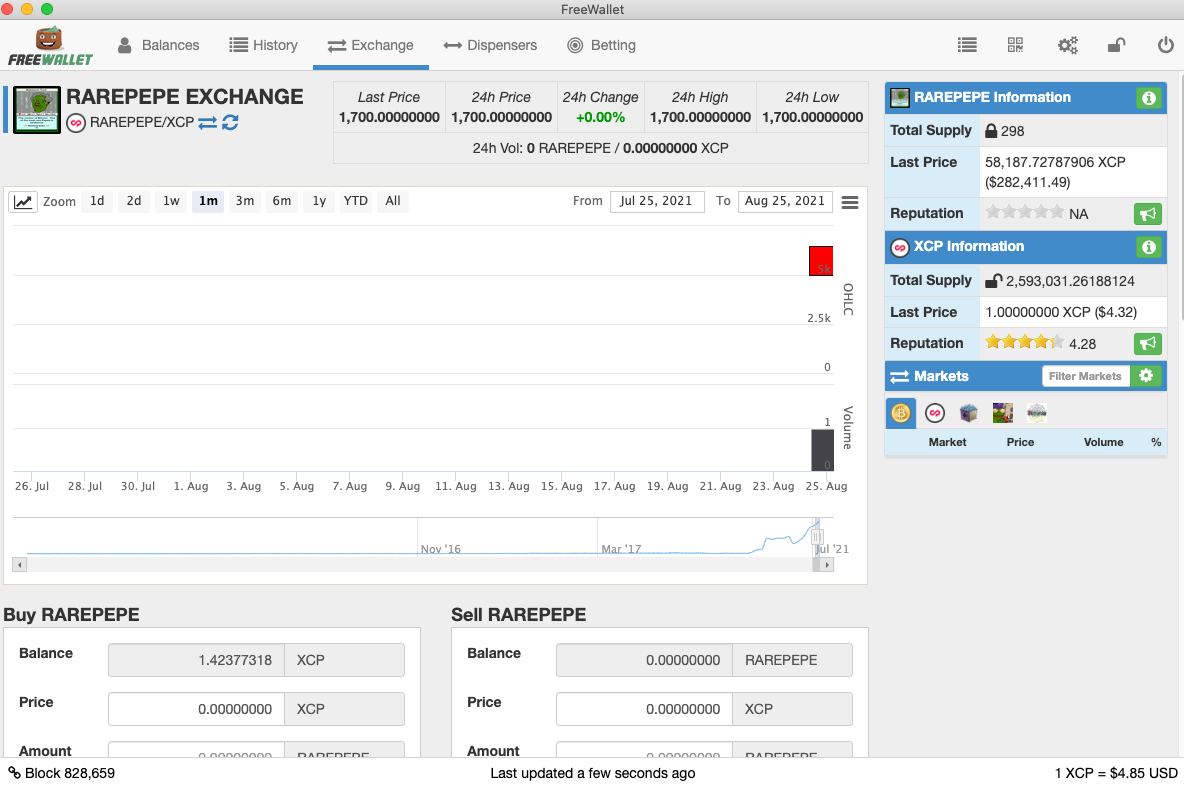
Task: Open the History tab
Action: point(264,45)
